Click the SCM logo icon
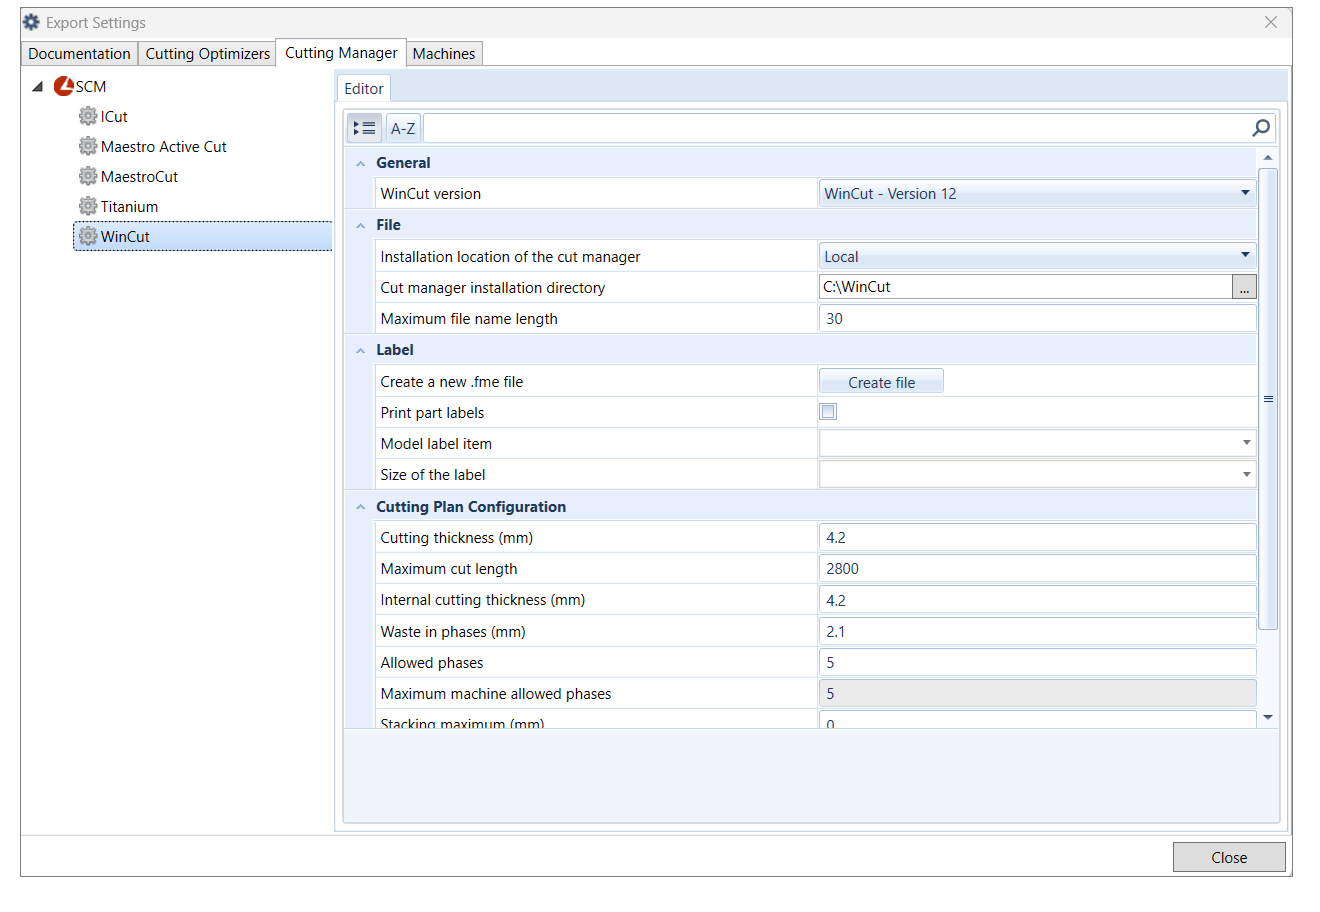Viewport: 1320px width, 912px height. (x=64, y=86)
